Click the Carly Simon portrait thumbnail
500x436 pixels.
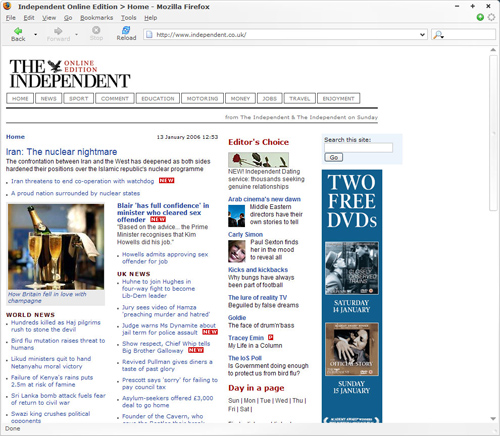click(237, 251)
